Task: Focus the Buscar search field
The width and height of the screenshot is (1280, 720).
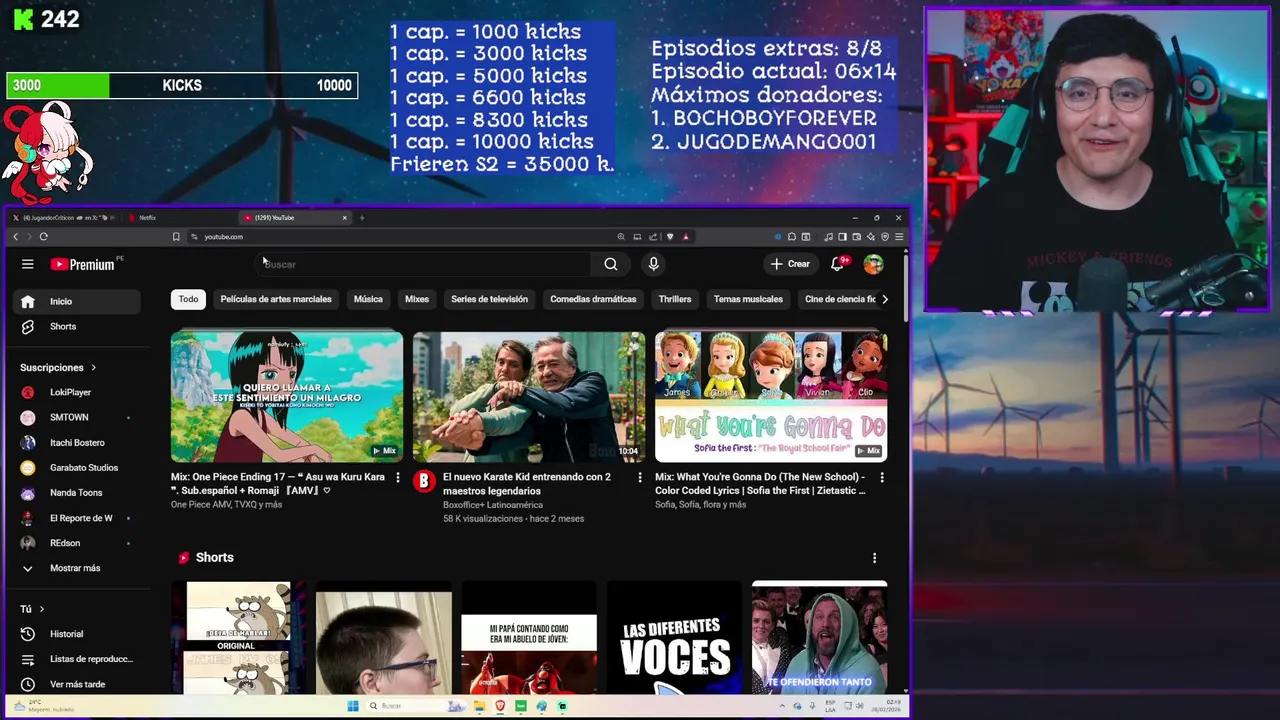Action: 425,264
